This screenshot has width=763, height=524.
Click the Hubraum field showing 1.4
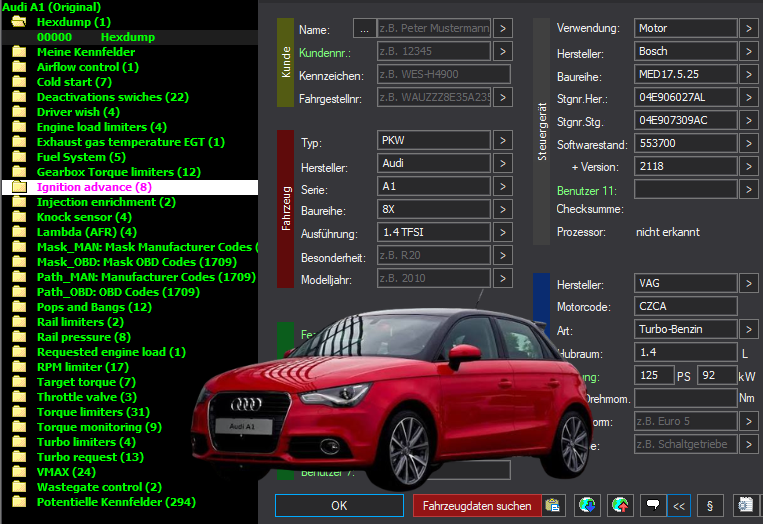686,352
